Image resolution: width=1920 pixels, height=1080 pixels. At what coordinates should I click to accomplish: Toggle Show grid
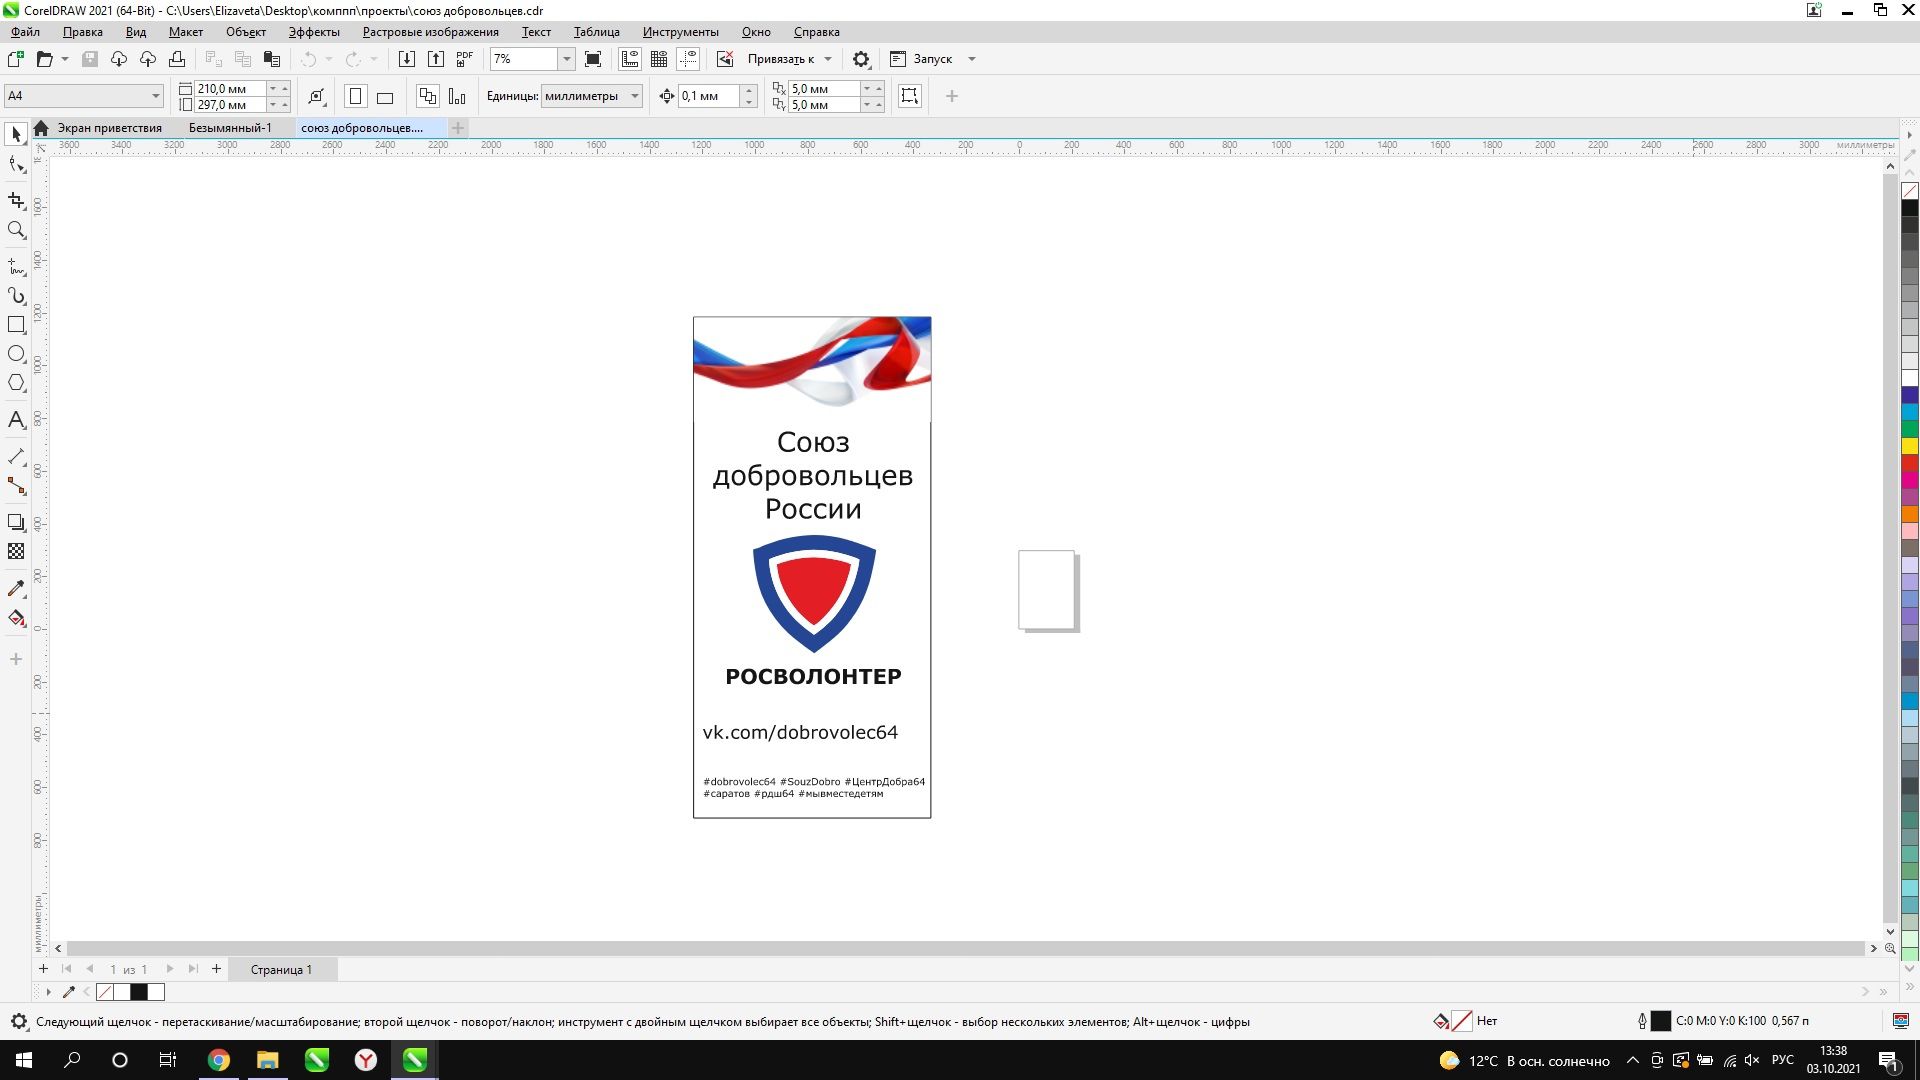pyautogui.click(x=659, y=59)
